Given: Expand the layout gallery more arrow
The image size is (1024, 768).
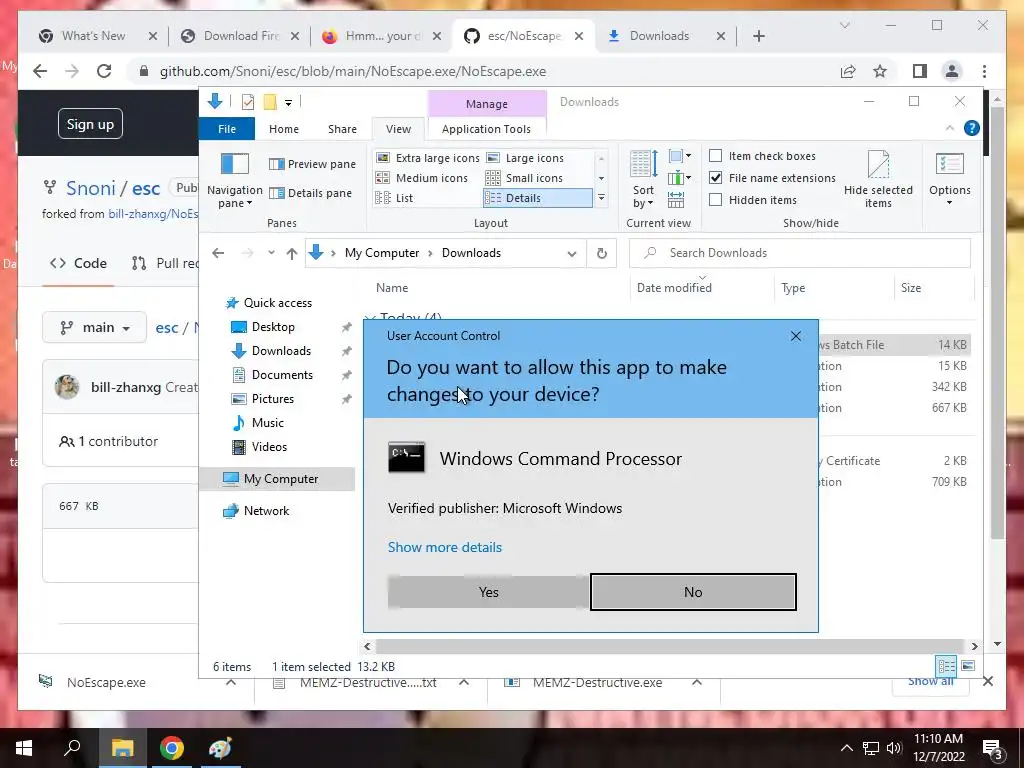Looking at the screenshot, I should 601,198.
